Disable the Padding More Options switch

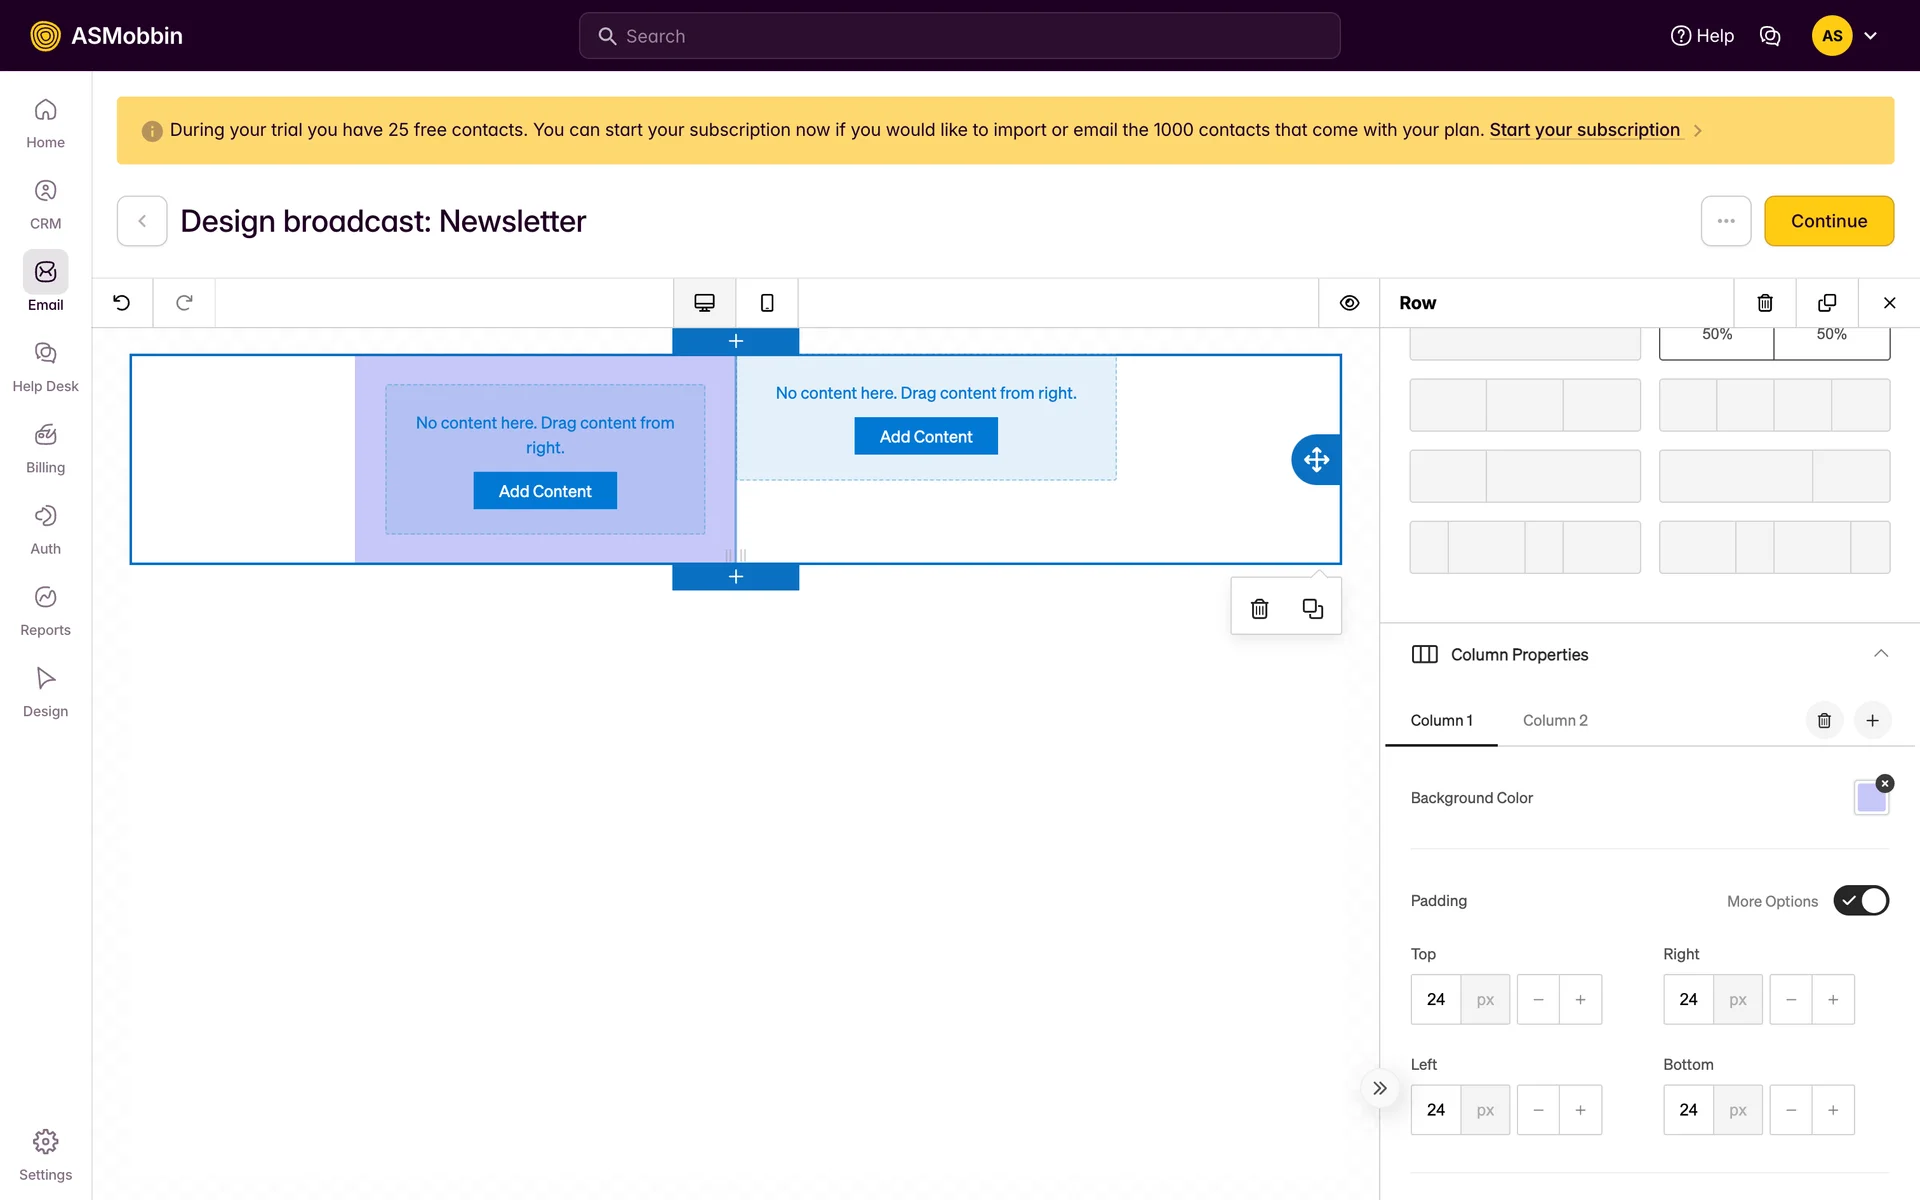coord(1860,900)
